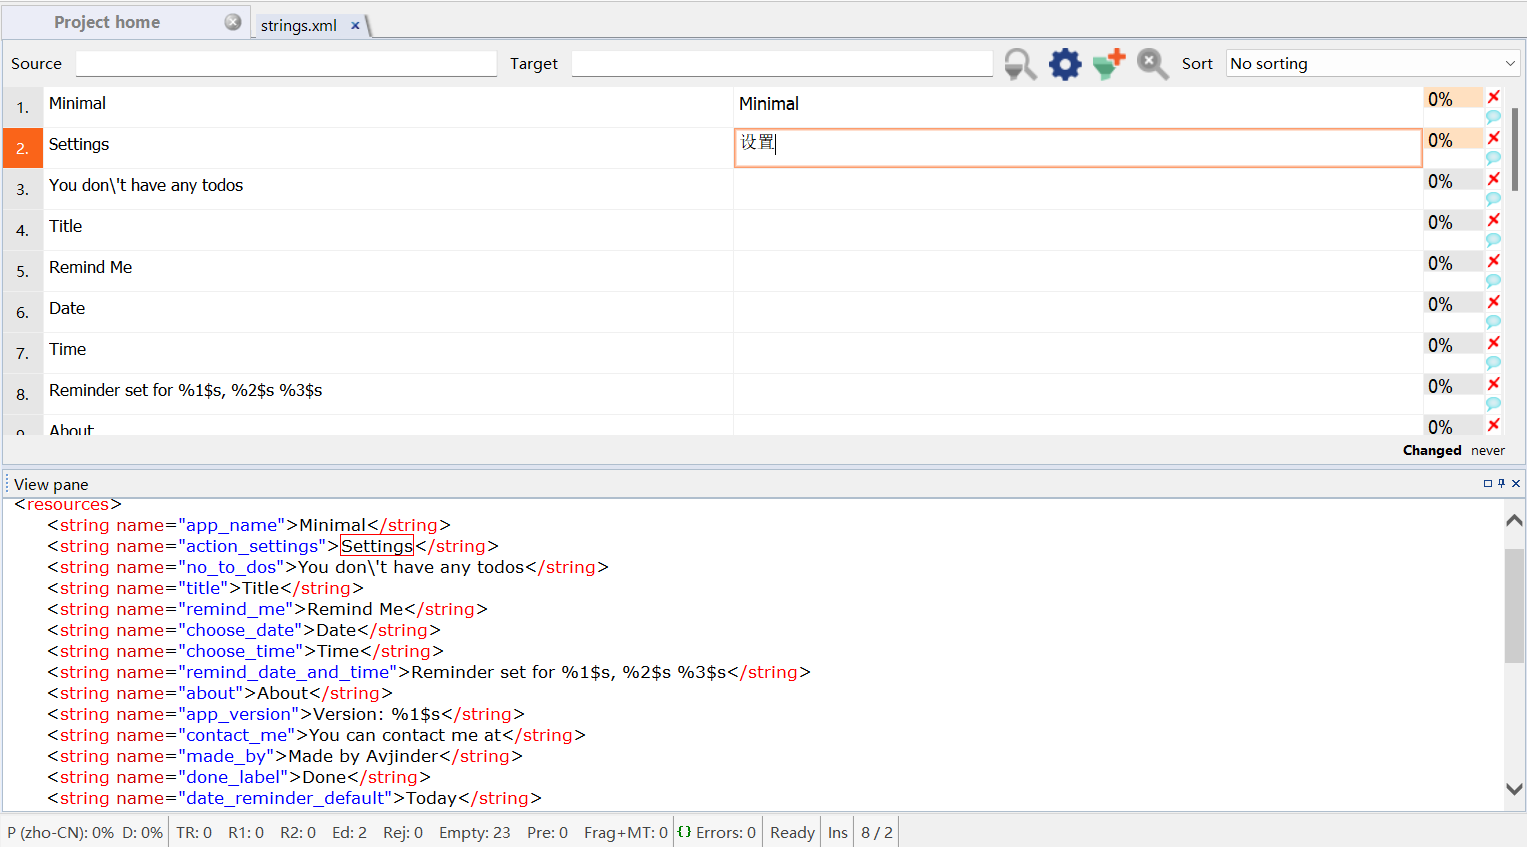The width and height of the screenshot is (1527, 847).
Task: Click red X beside 'You don't have any todos'
Action: (1494, 179)
